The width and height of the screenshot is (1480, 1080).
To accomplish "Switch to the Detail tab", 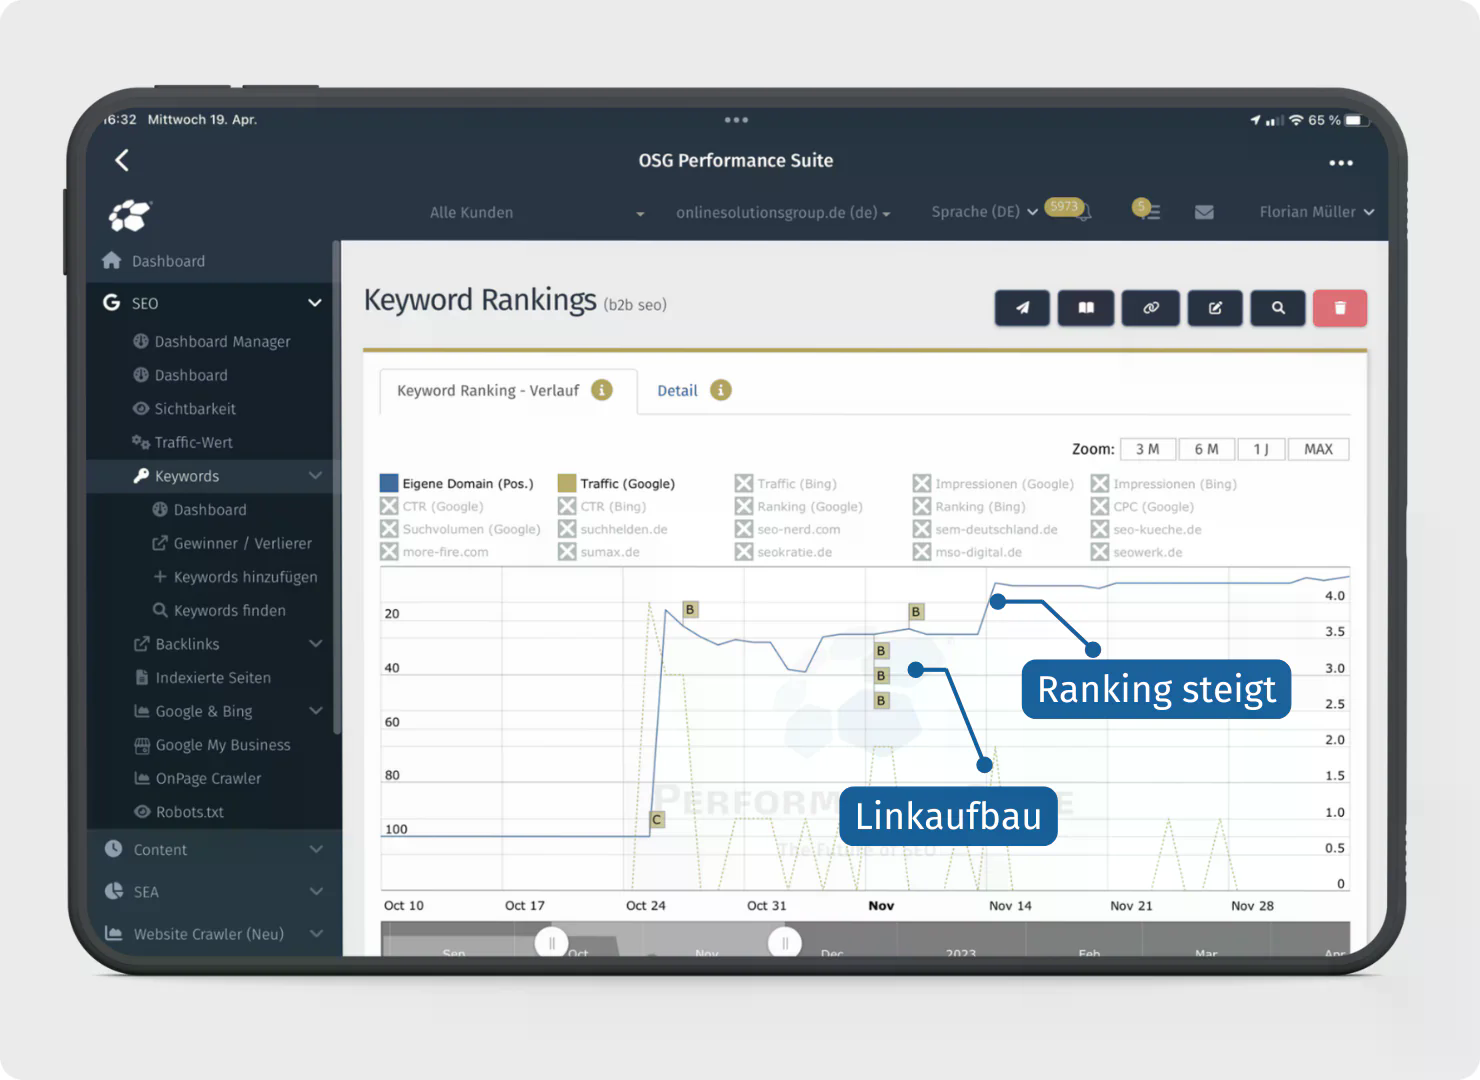I will tap(677, 391).
